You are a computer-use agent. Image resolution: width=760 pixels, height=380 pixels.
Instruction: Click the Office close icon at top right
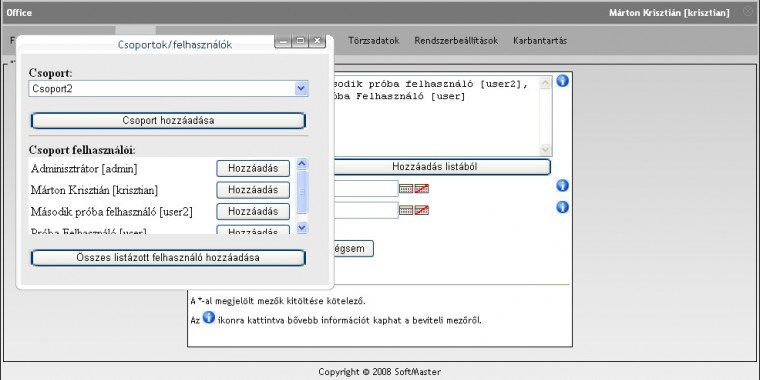click(x=748, y=12)
